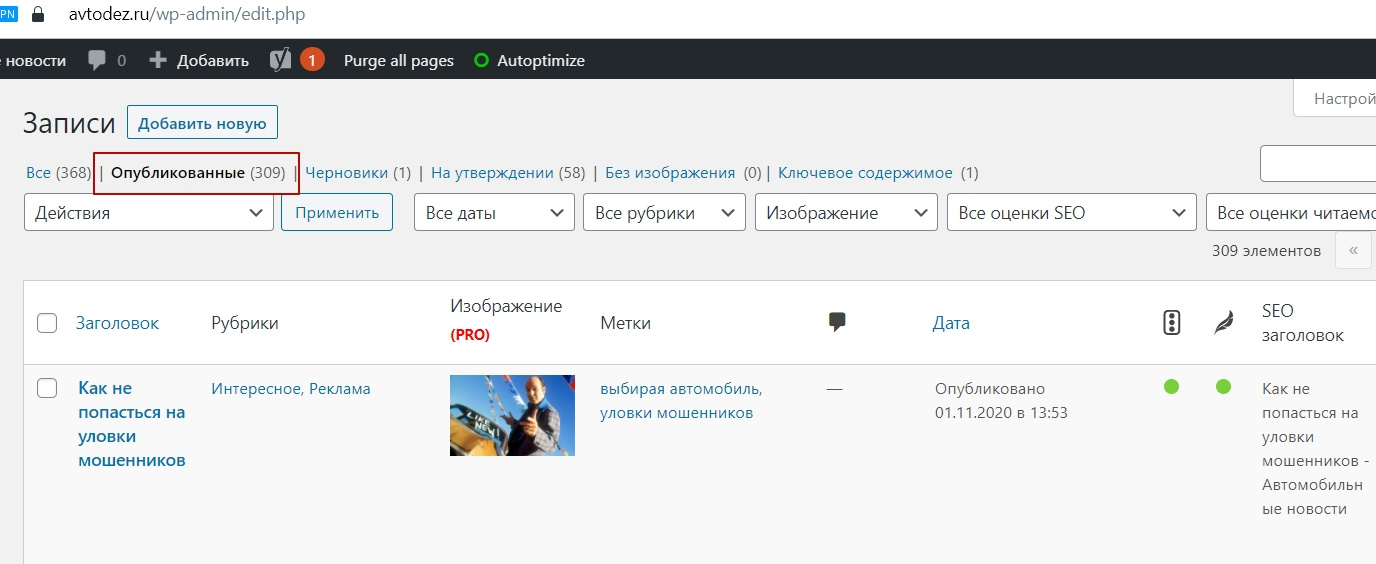
Task: Filter by tag выбирая автомобиль
Action: [681, 388]
